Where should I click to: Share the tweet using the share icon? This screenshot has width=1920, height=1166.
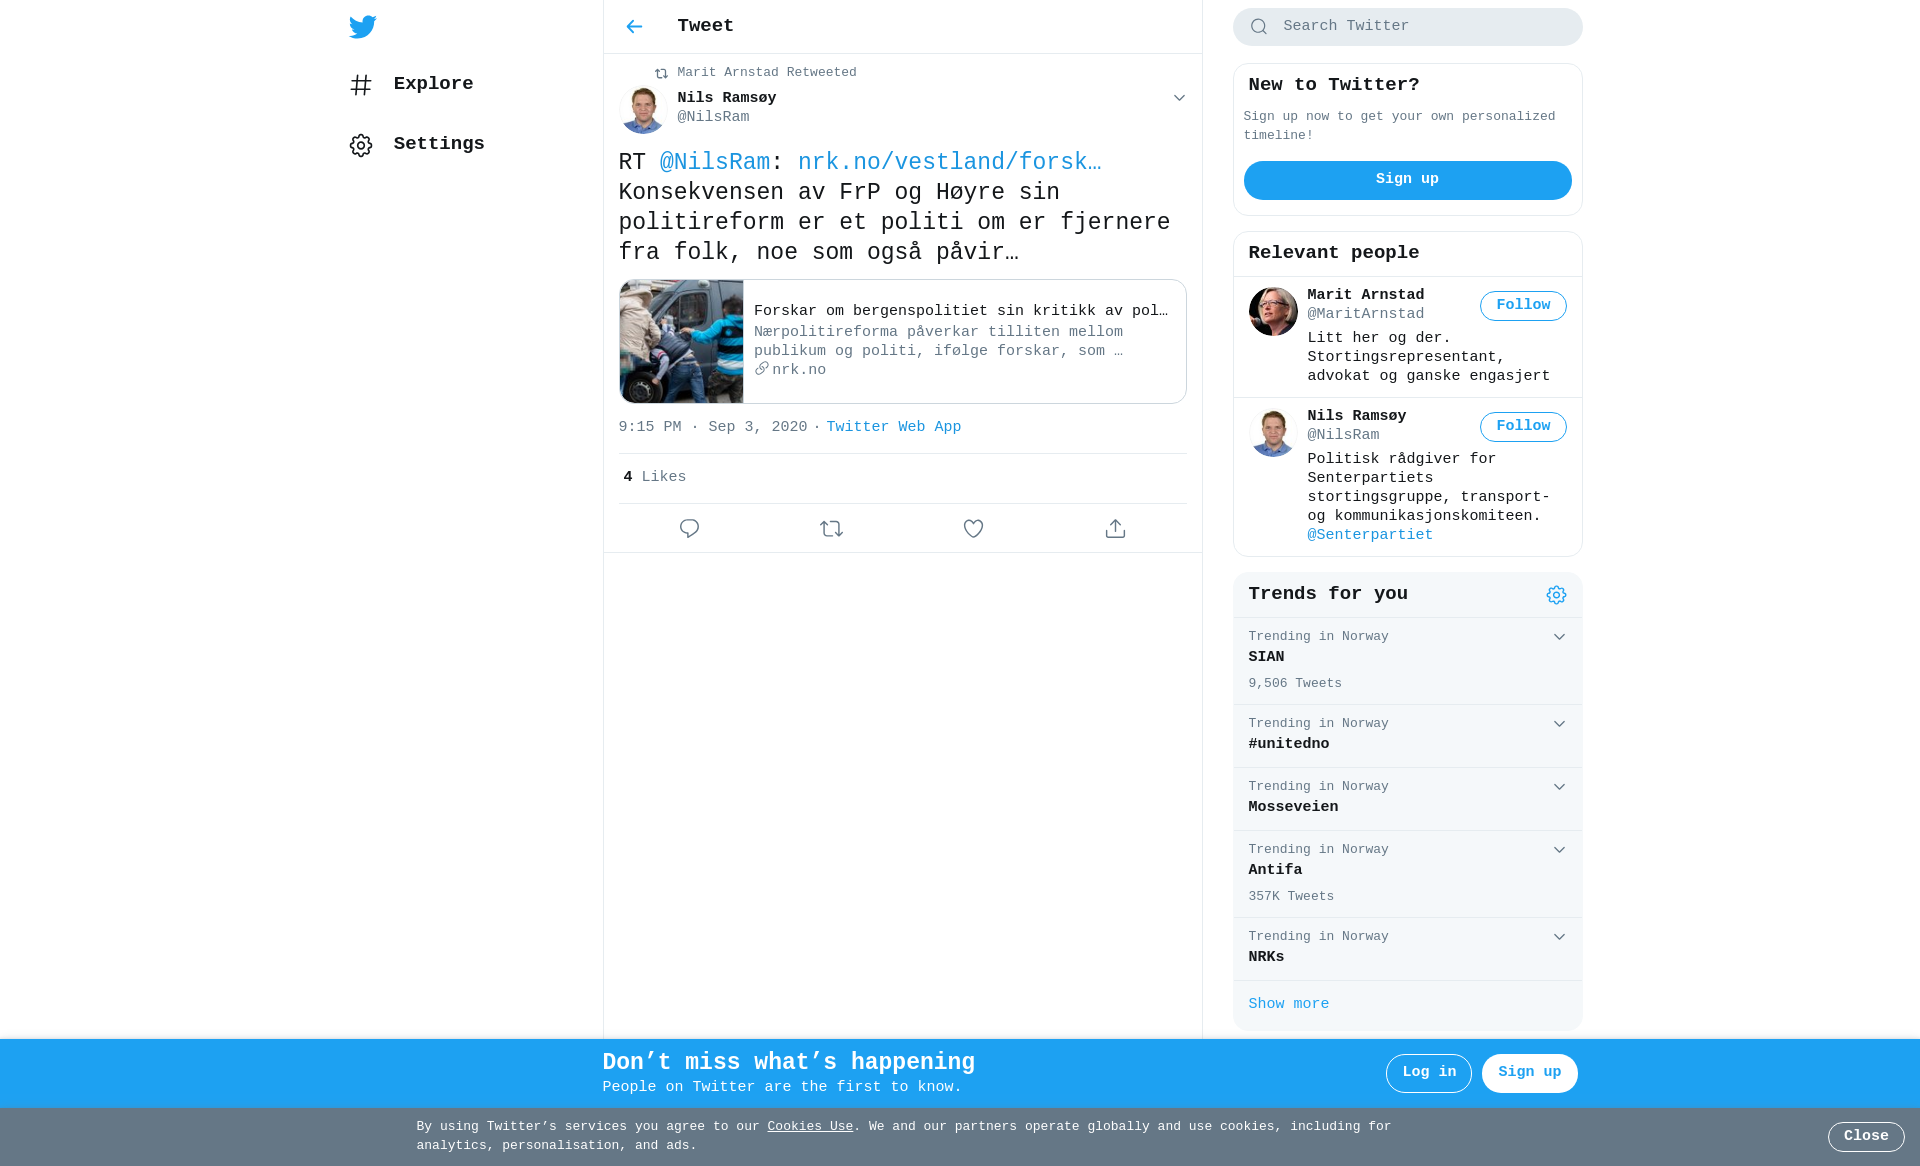point(1115,528)
